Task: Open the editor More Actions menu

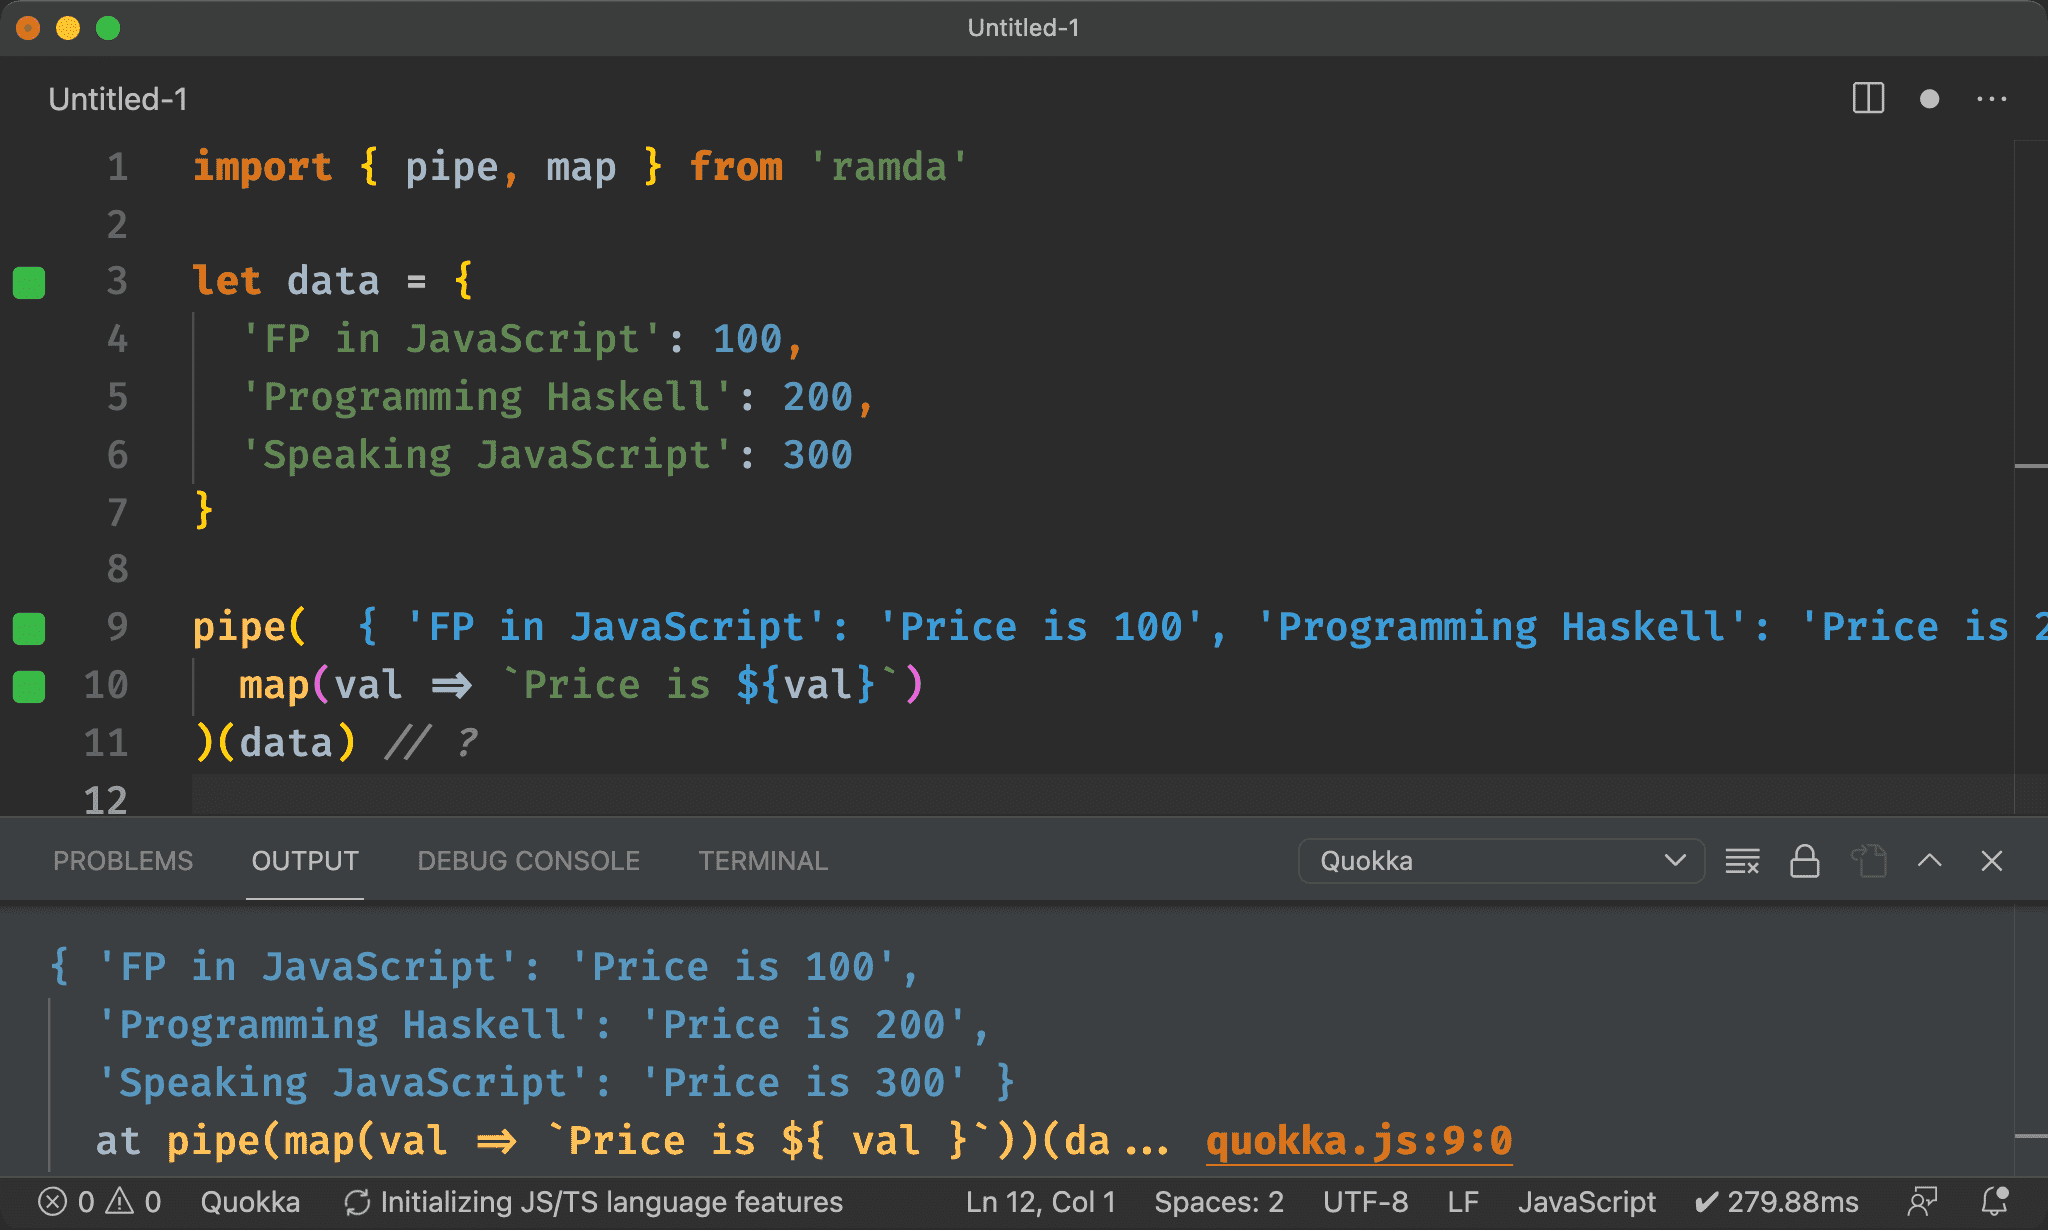Action: pyautogui.click(x=1991, y=99)
